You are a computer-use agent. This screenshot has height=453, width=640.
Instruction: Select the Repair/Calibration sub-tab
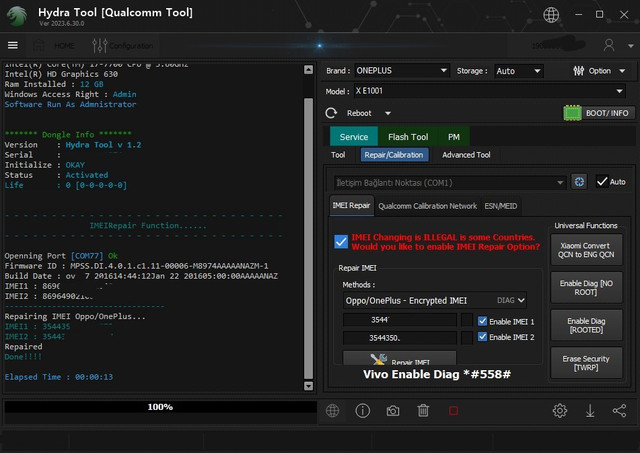tap(394, 155)
